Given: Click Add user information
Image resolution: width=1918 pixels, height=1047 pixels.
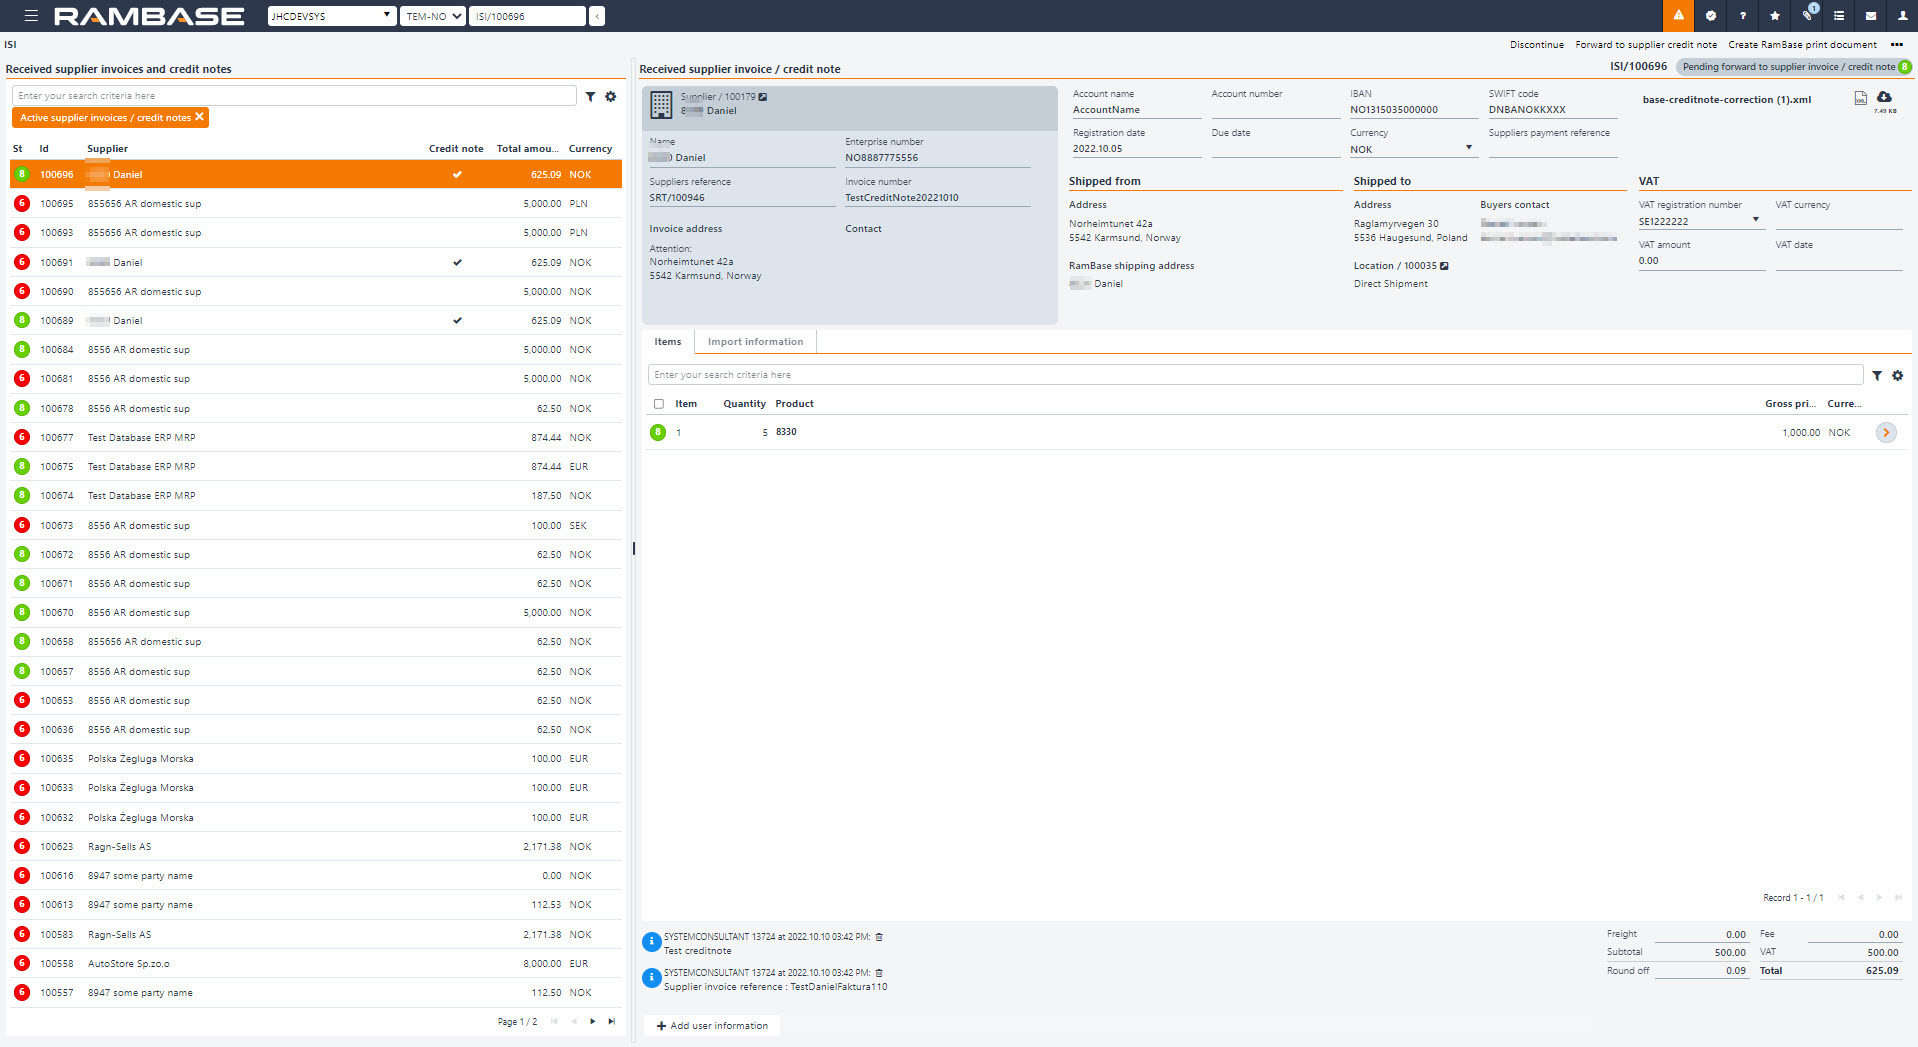Looking at the screenshot, I should pyautogui.click(x=712, y=1026).
